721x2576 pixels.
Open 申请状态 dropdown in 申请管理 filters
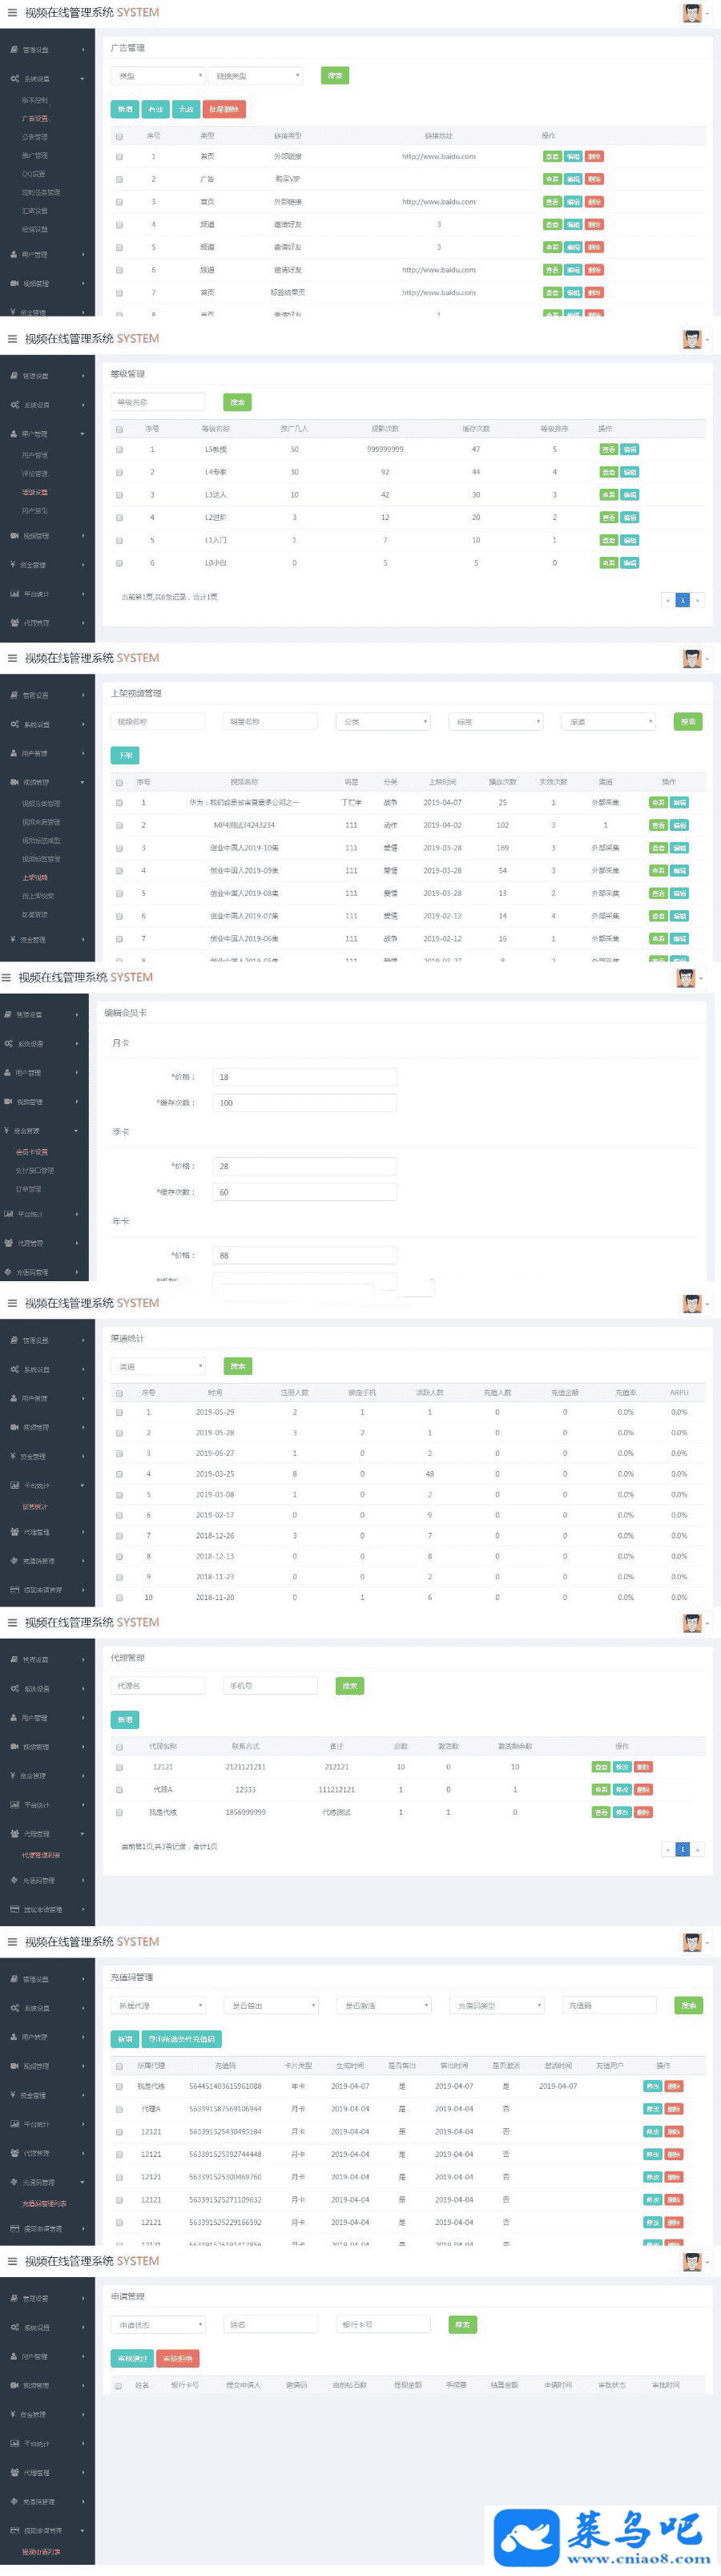click(158, 2324)
